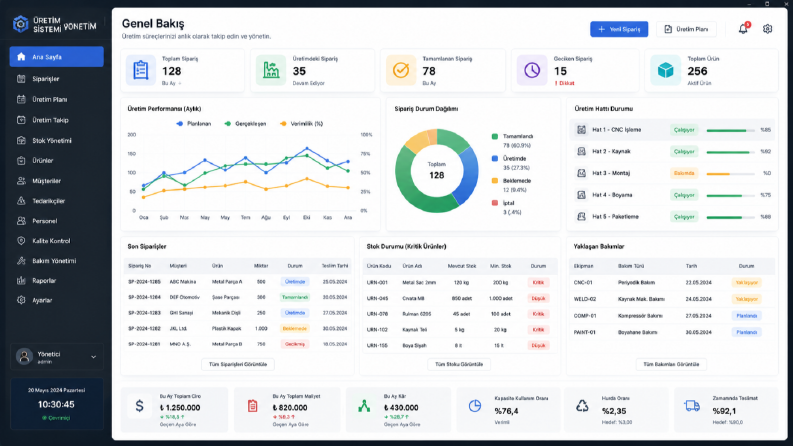This screenshot has width=793, height=446.
Task: Navigate to Ürünler
Action: click(57, 160)
